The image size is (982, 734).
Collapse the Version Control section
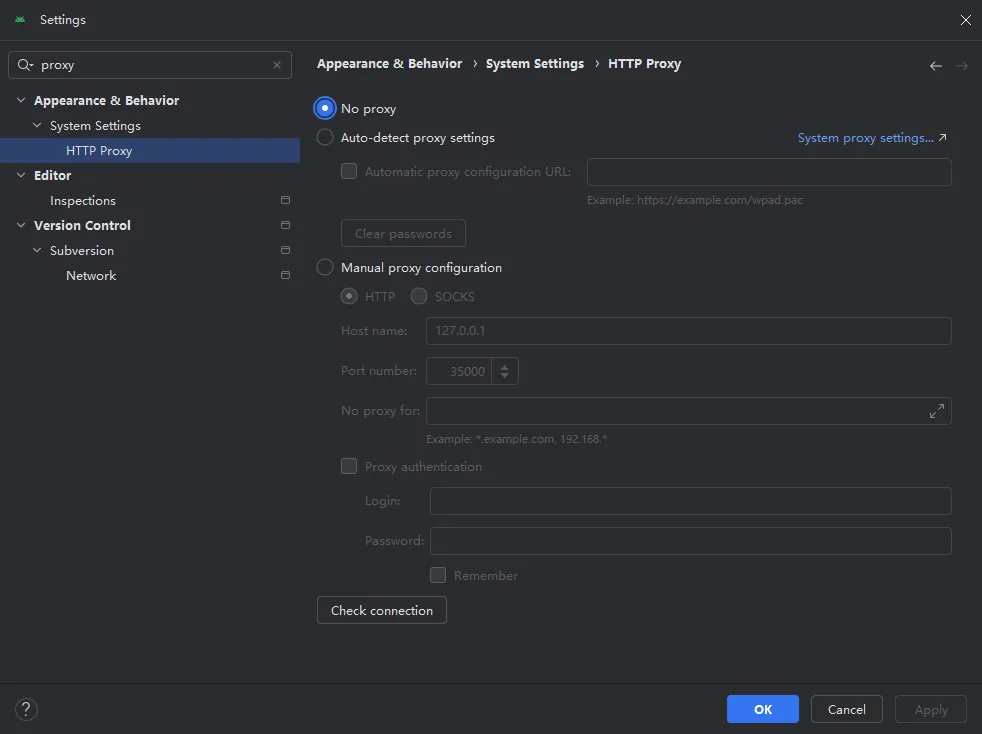[21, 226]
